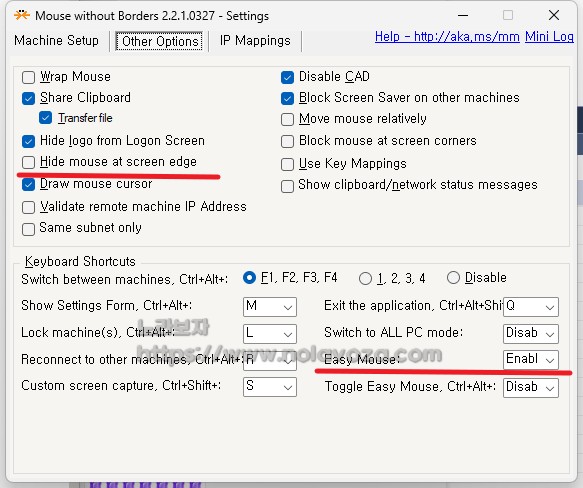Screen dimensions: 583x488
Task: Open the Exit the application key dropdown
Action: (x=531, y=307)
